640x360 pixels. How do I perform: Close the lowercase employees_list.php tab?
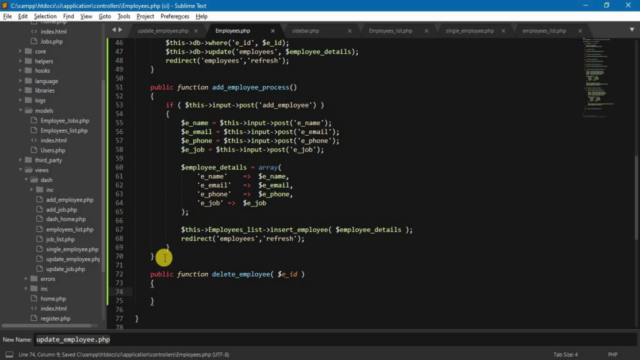[x=580, y=31]
